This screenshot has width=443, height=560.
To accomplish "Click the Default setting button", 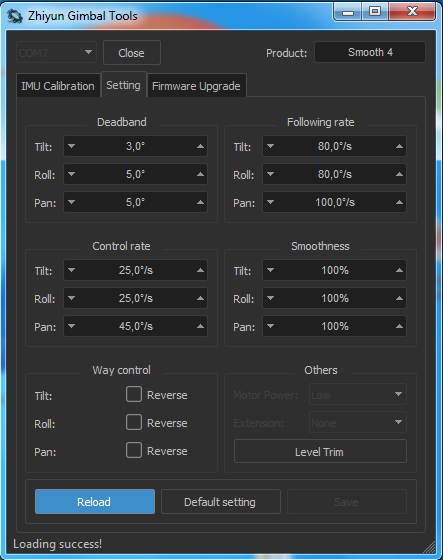I will pos(220,502).
